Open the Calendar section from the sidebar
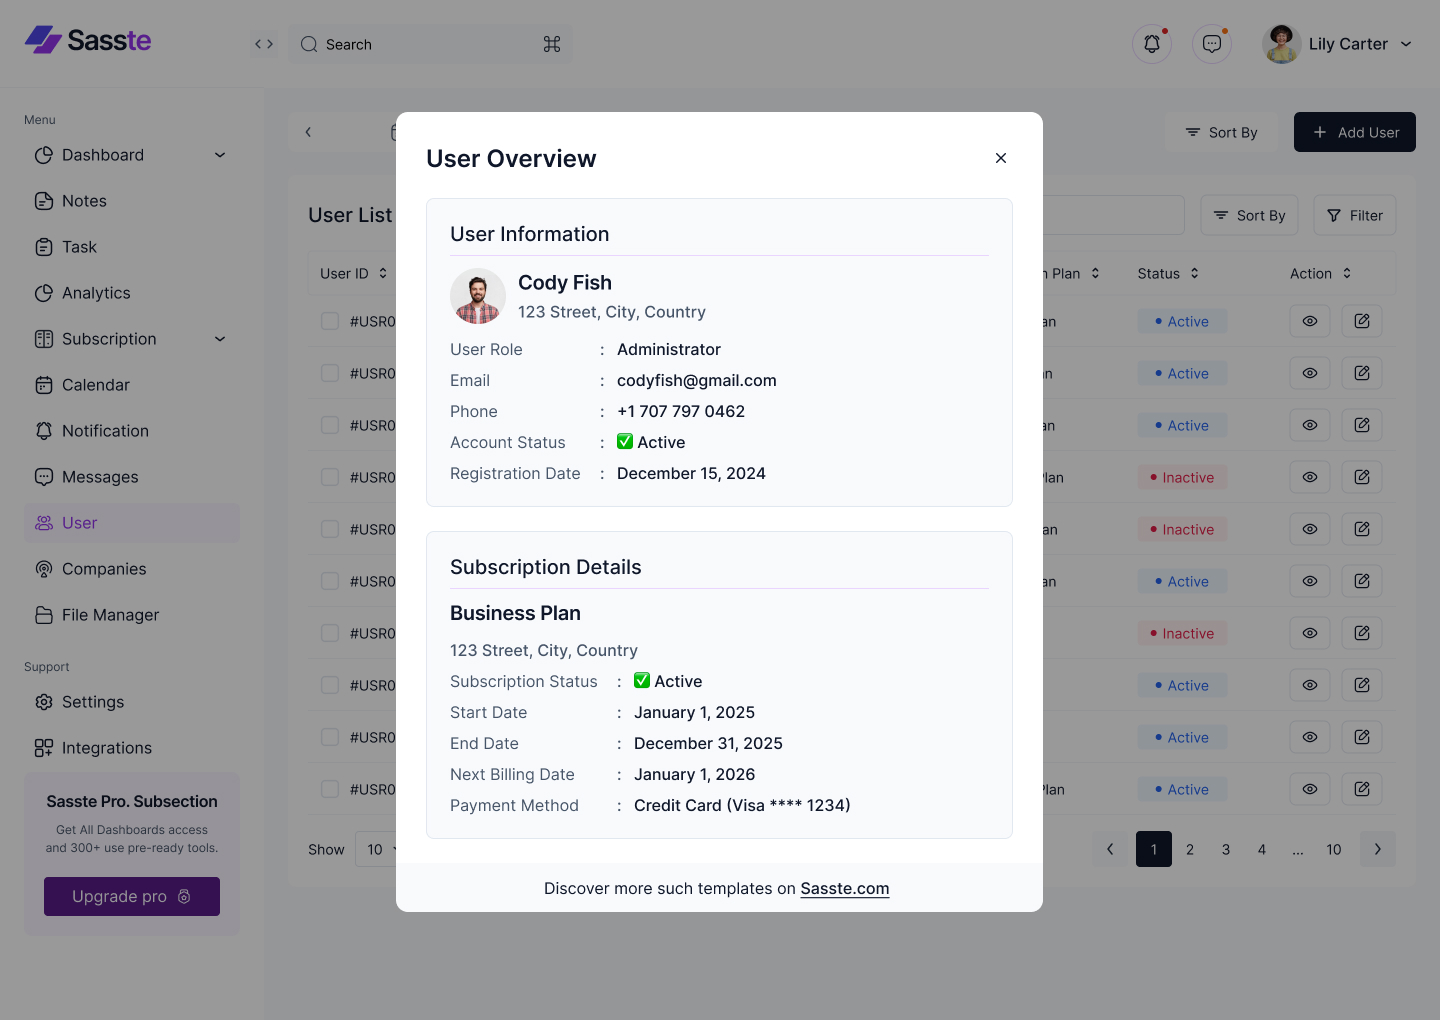 44,385
